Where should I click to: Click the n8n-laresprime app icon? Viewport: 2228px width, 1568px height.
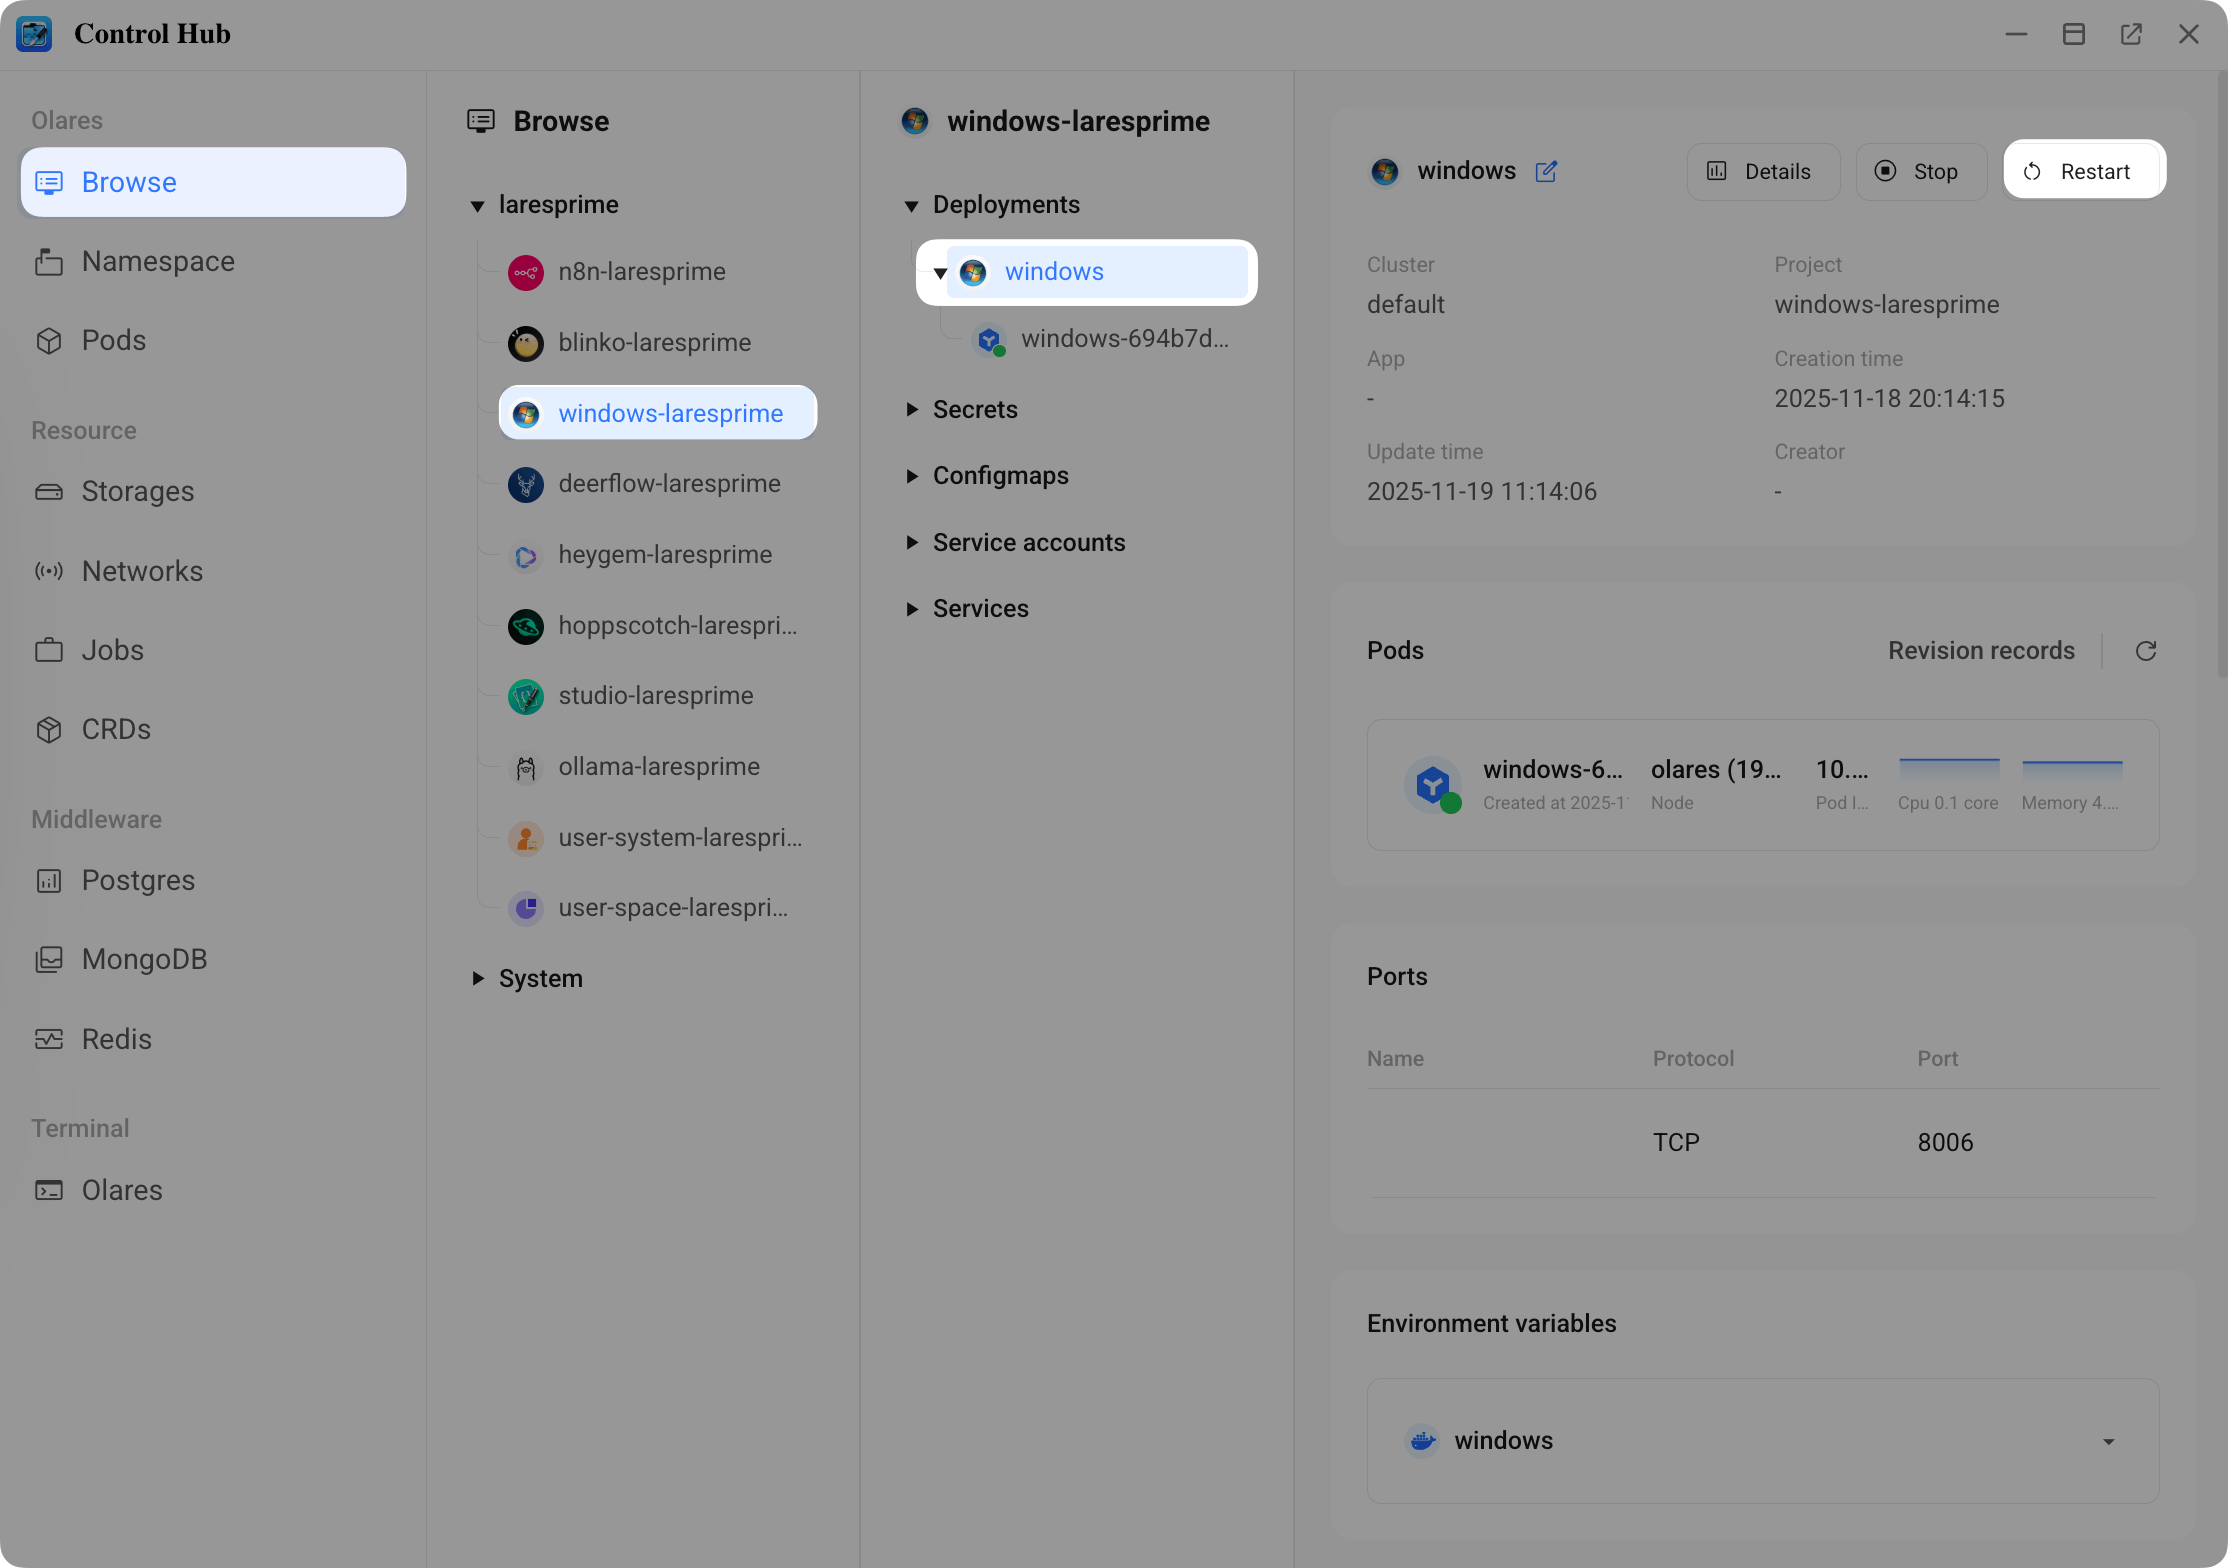526,272
